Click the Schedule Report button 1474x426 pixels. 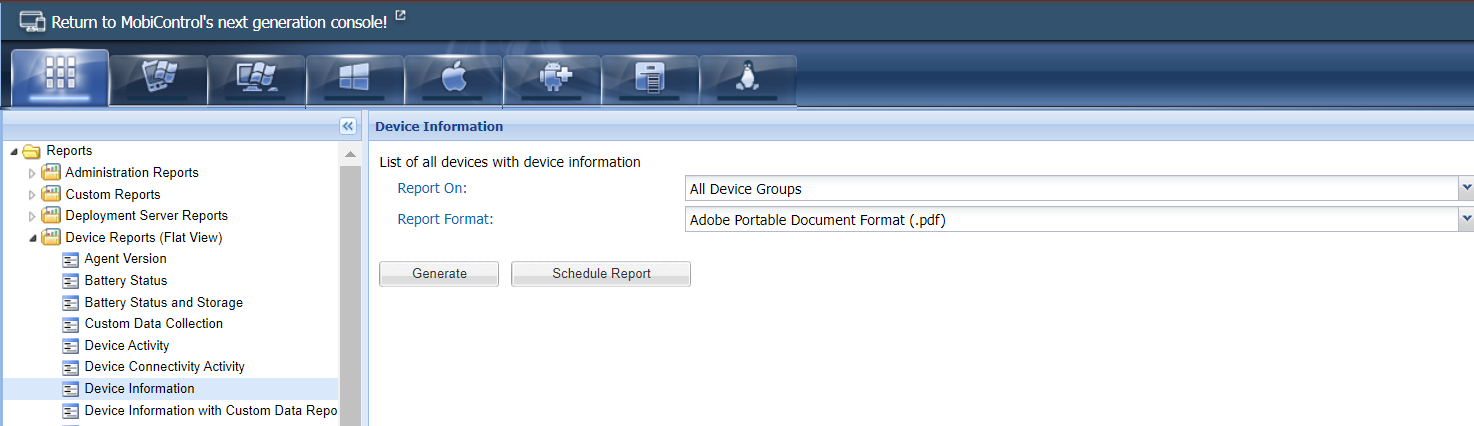pyautogui.click(x=601, y=274)
